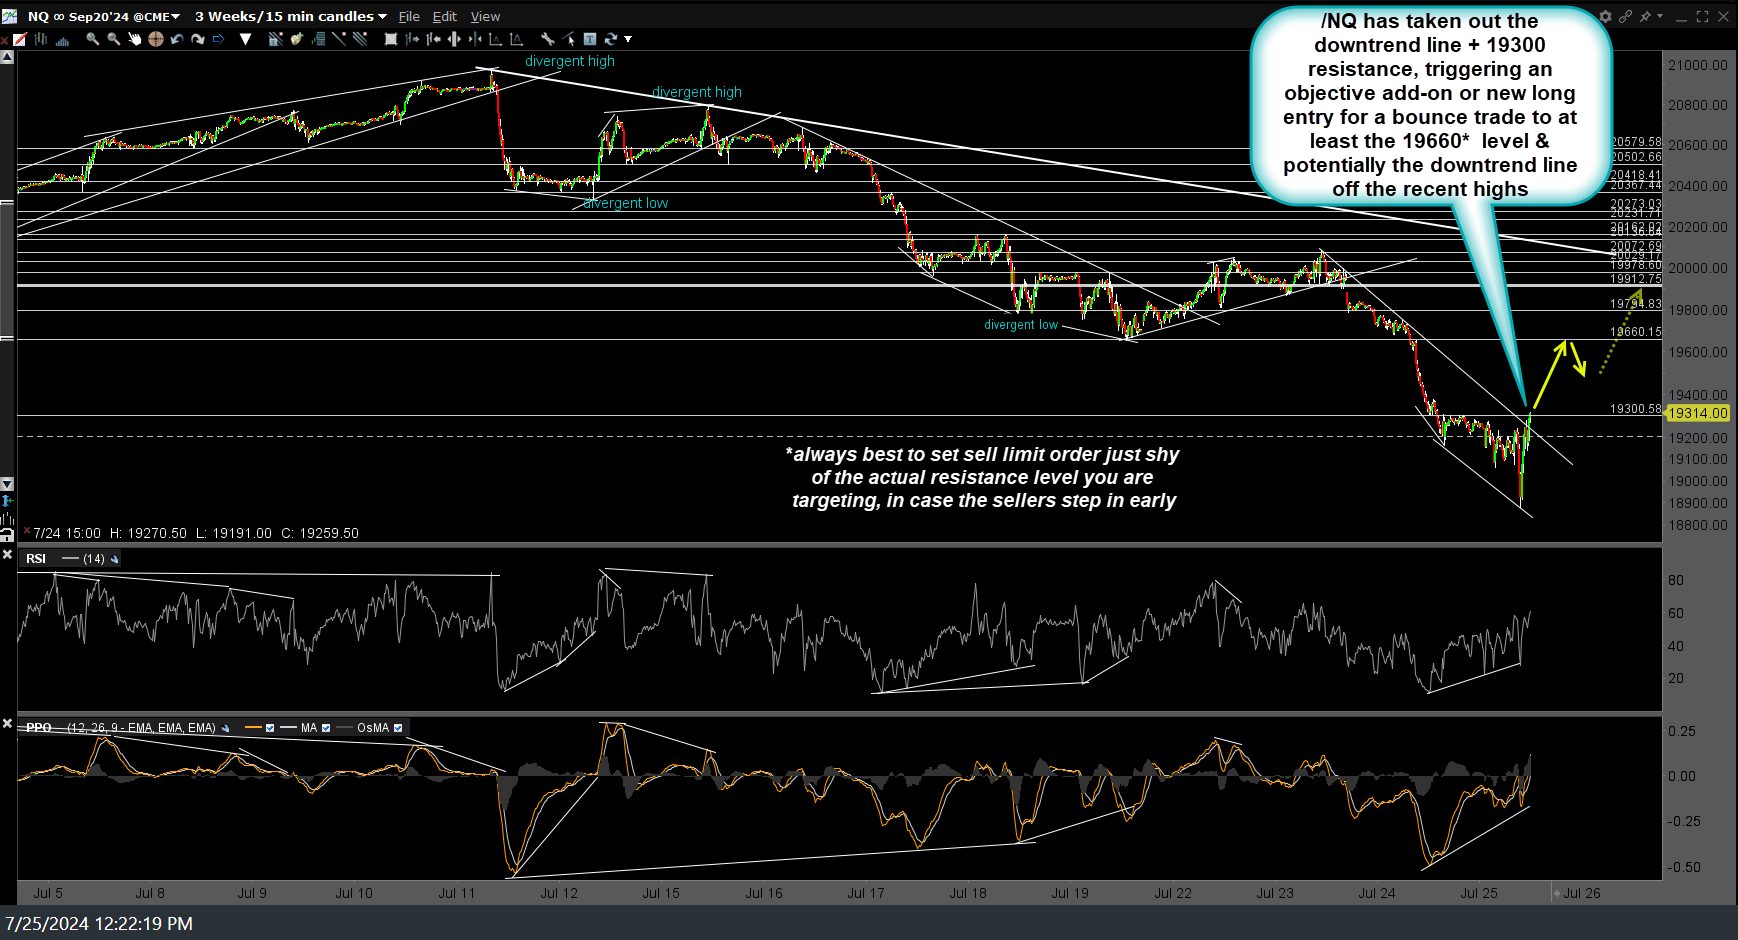Open the Edit menu
Image resolution: width=1738 pixels, height=940 pixels.
445,16
